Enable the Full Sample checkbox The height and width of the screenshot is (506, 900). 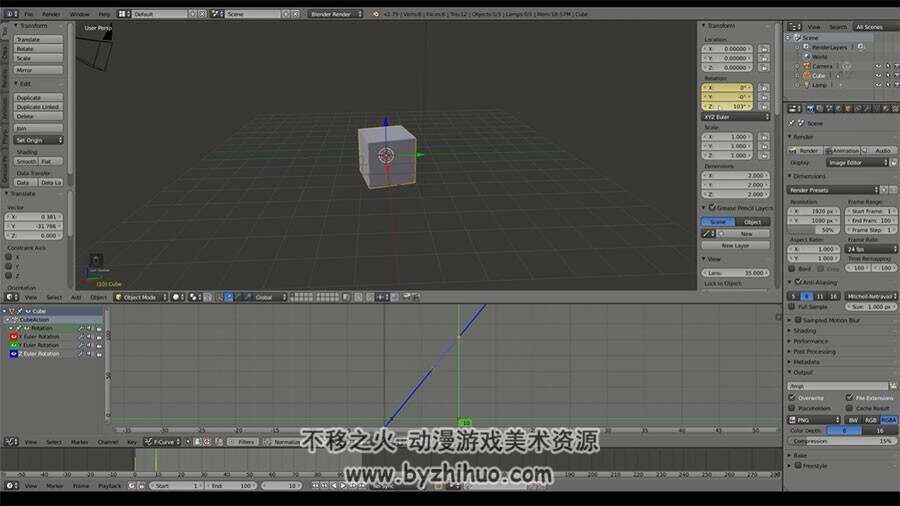tap(792, 307)
